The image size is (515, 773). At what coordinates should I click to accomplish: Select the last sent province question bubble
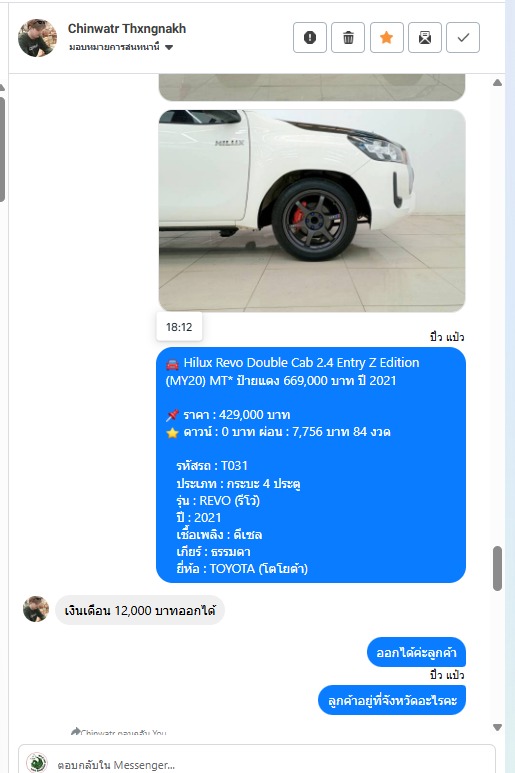click(x=392, y=700)
